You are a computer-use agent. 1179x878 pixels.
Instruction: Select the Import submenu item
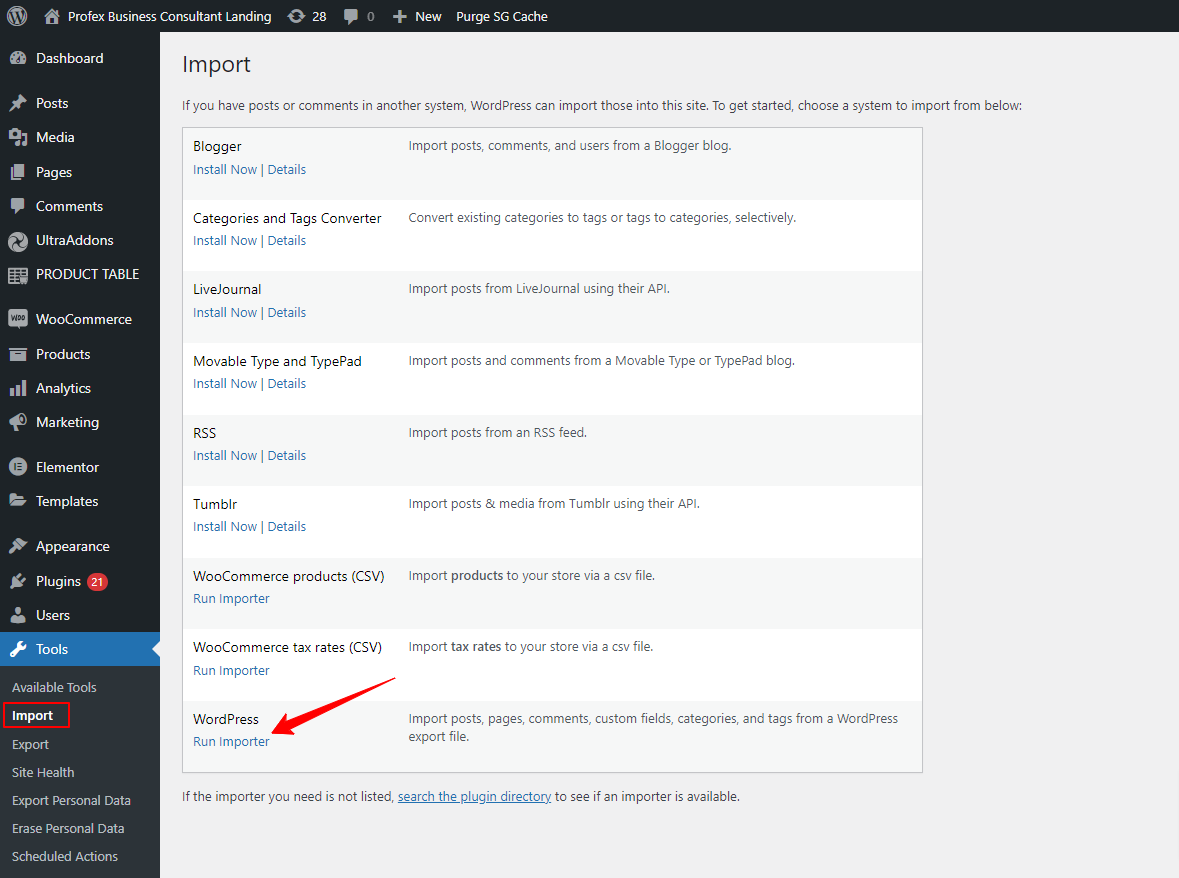[32, 716]
